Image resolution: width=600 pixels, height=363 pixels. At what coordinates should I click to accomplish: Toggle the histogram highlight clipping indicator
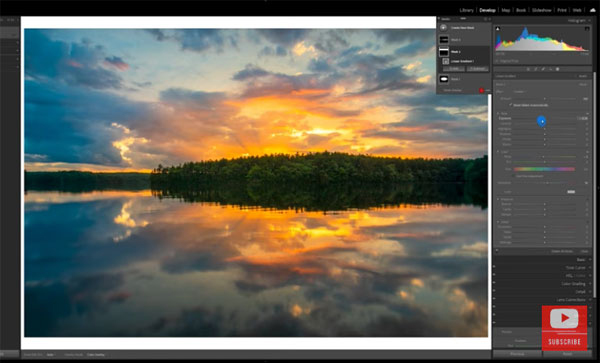tap(587, 28)
